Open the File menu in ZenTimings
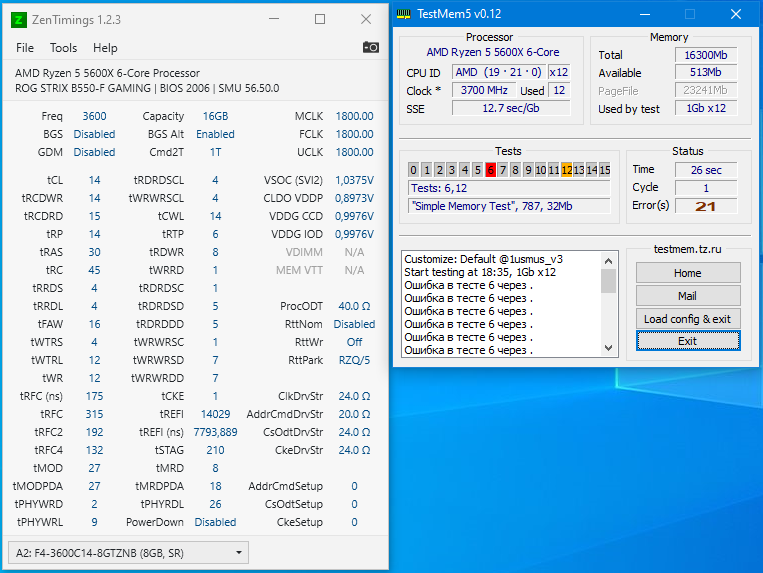 (25, 48)
